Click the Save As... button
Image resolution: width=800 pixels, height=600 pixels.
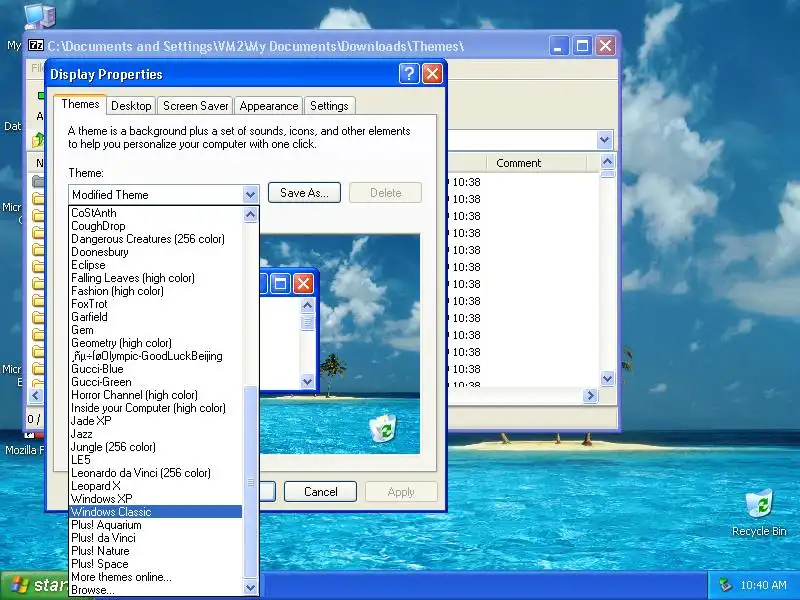coord(304,193)
